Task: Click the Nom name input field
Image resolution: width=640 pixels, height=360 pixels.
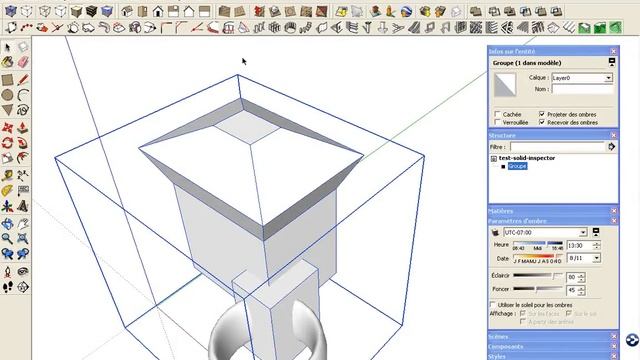Action: [582, 89]
